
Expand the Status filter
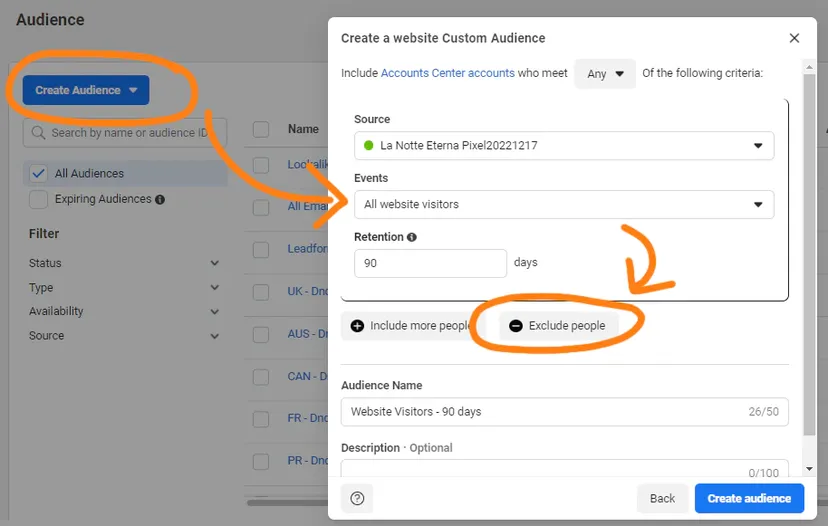pyautogui.click(x=124, y=263)
